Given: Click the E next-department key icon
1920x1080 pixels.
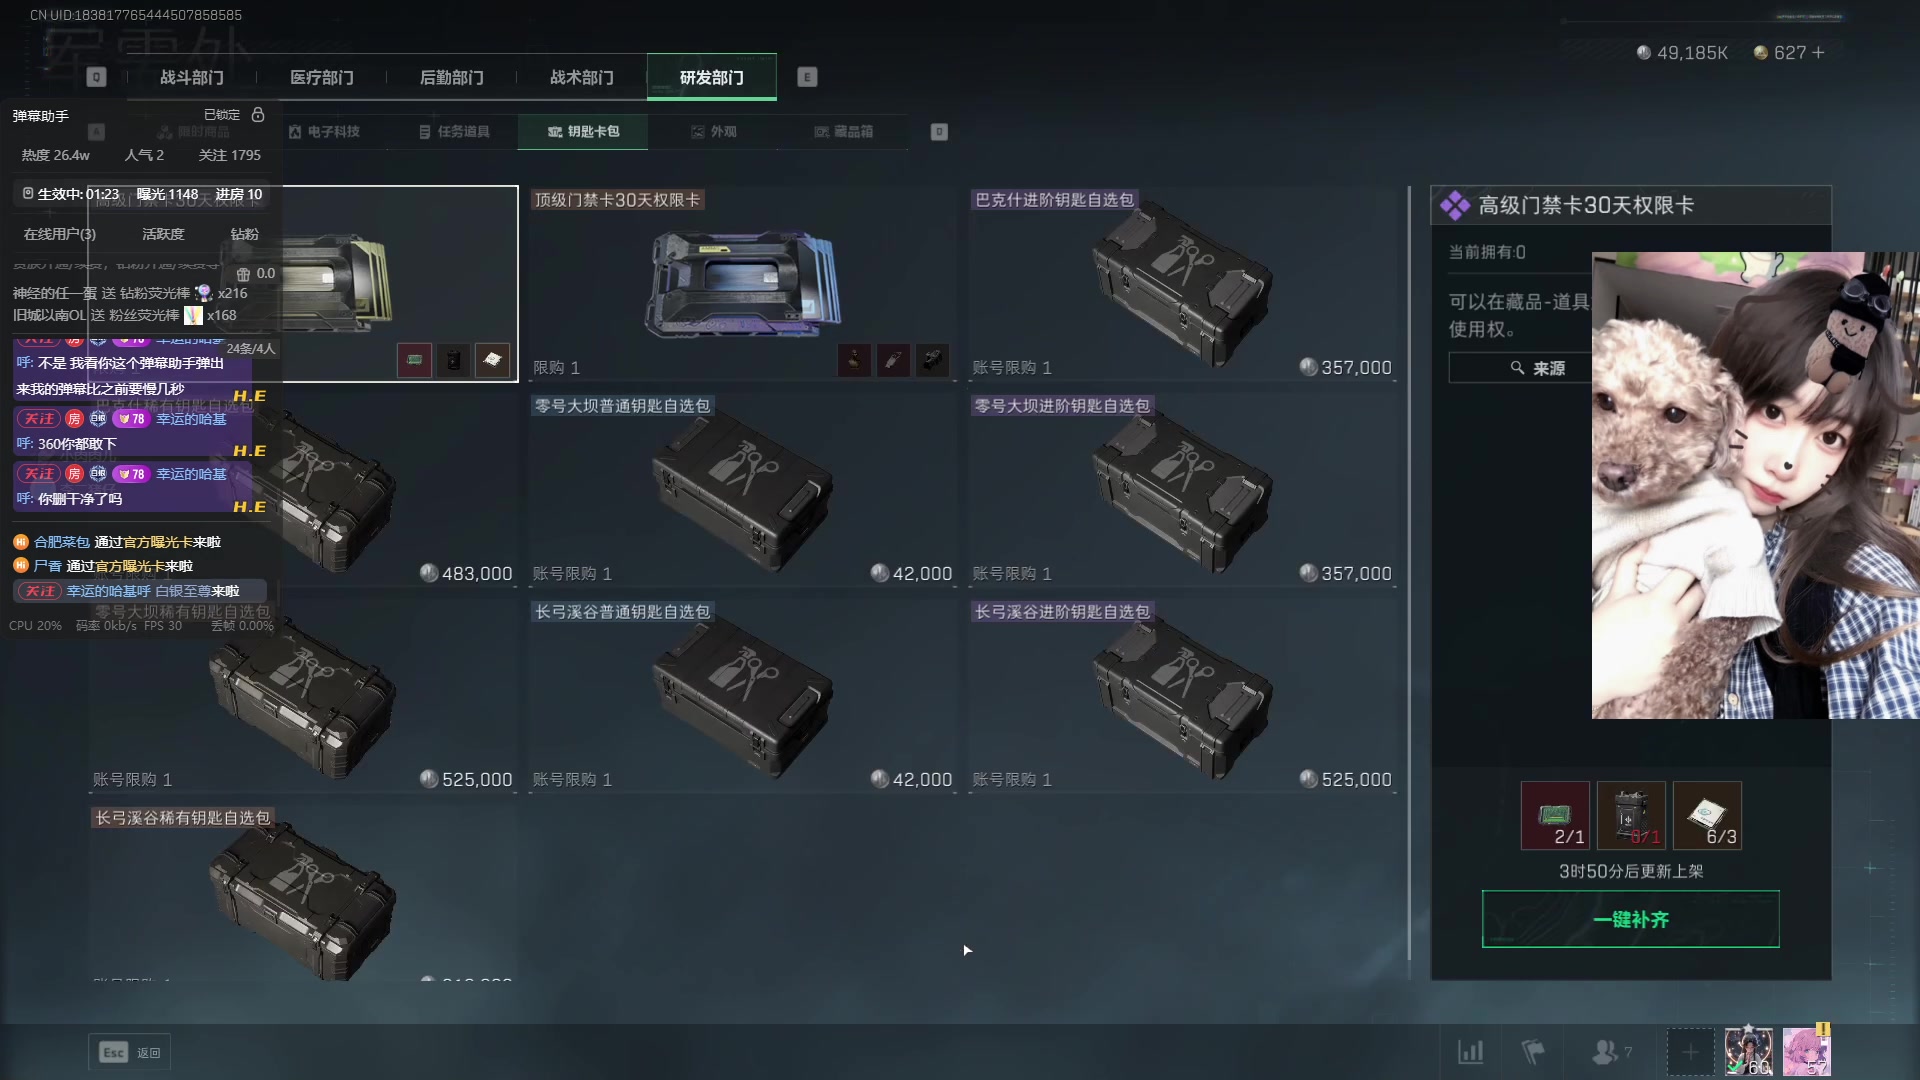Looking at the screenshot, I should click(807, 77).
